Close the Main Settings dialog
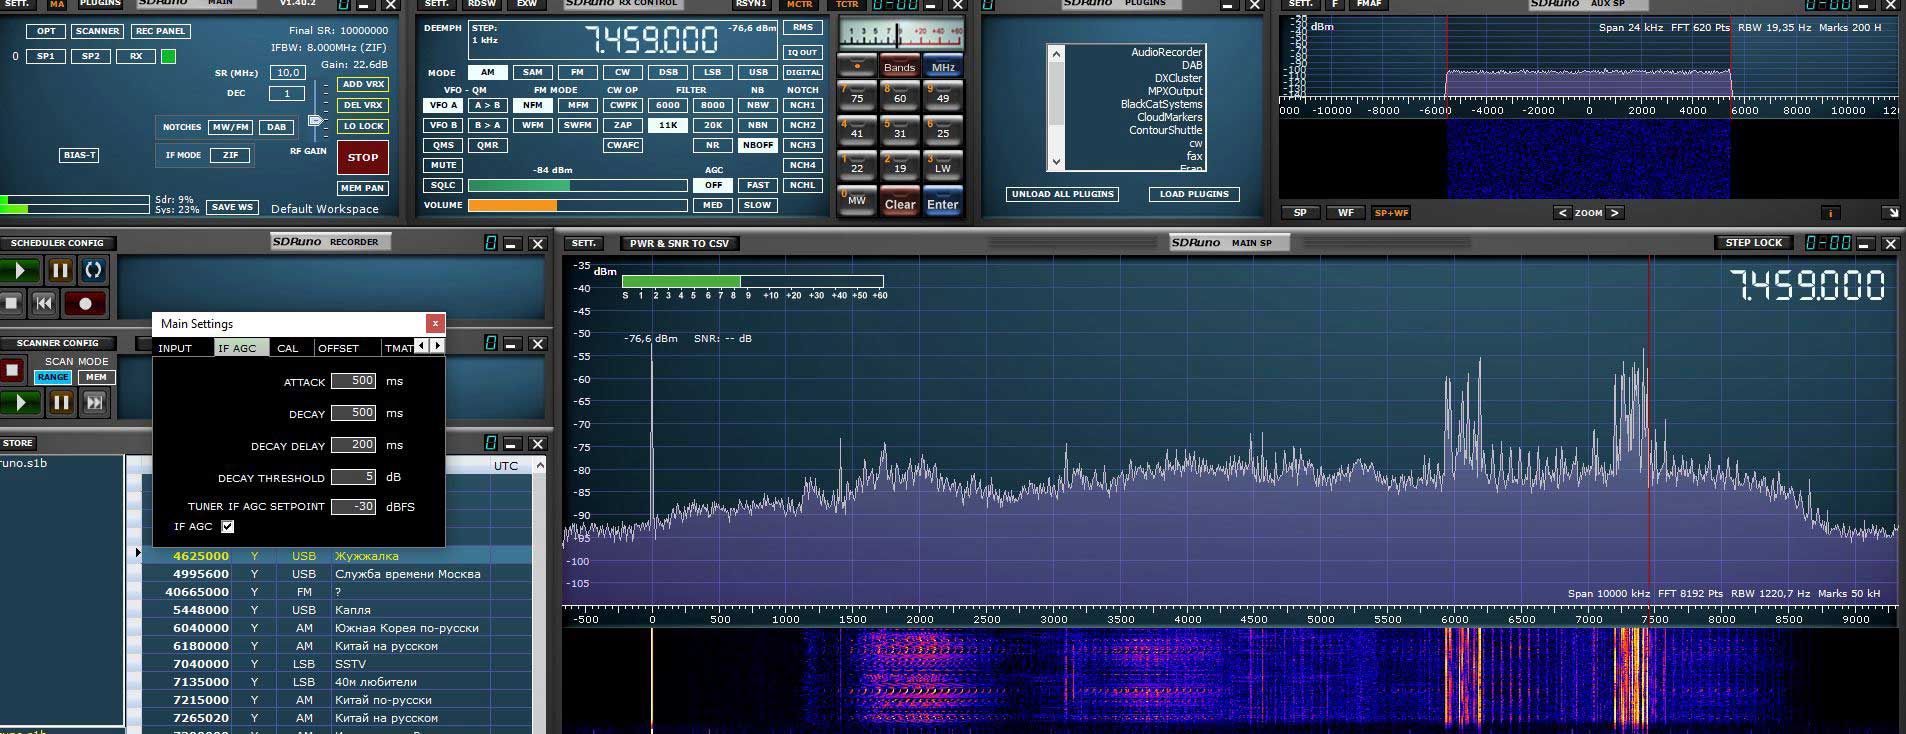 pos(435,323)
